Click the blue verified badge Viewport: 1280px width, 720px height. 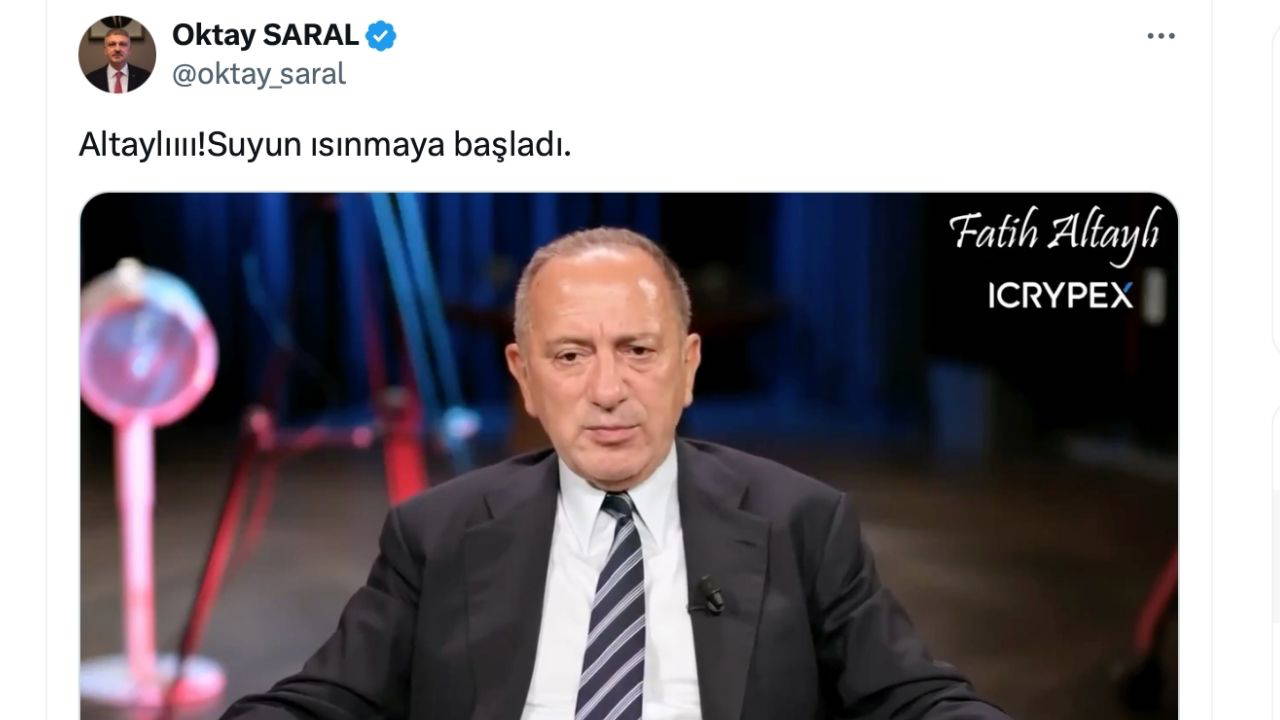coord(381,36)
